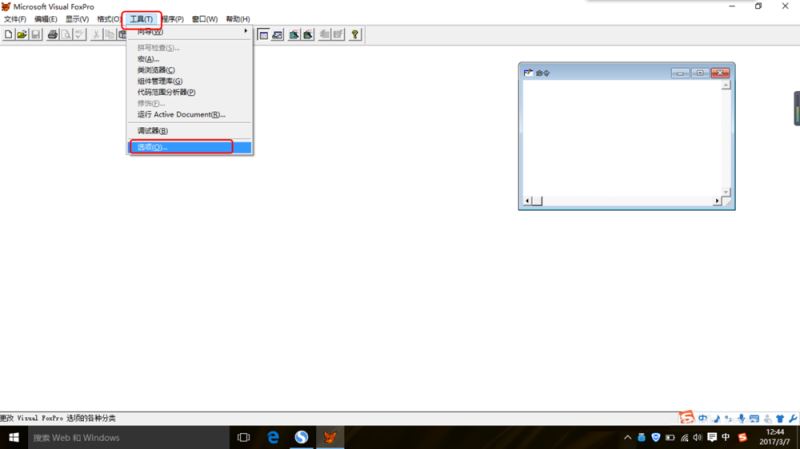Click the Command window horizontal scroll thumb
The image size is (800, 449).
tap(537, 201)
